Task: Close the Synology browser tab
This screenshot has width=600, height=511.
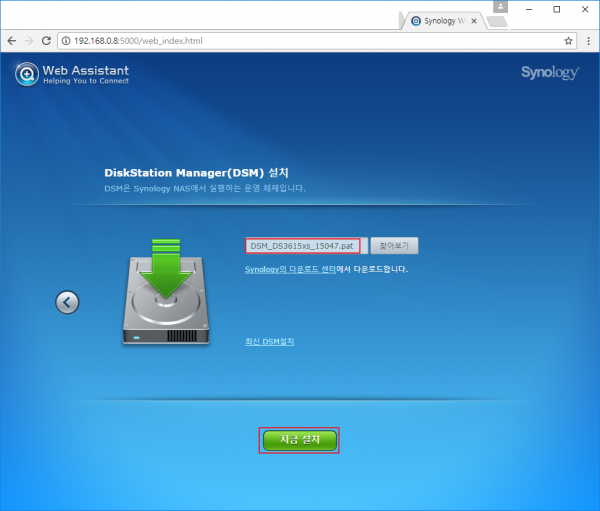Action: pyautogui.click(x=474, y=20)
